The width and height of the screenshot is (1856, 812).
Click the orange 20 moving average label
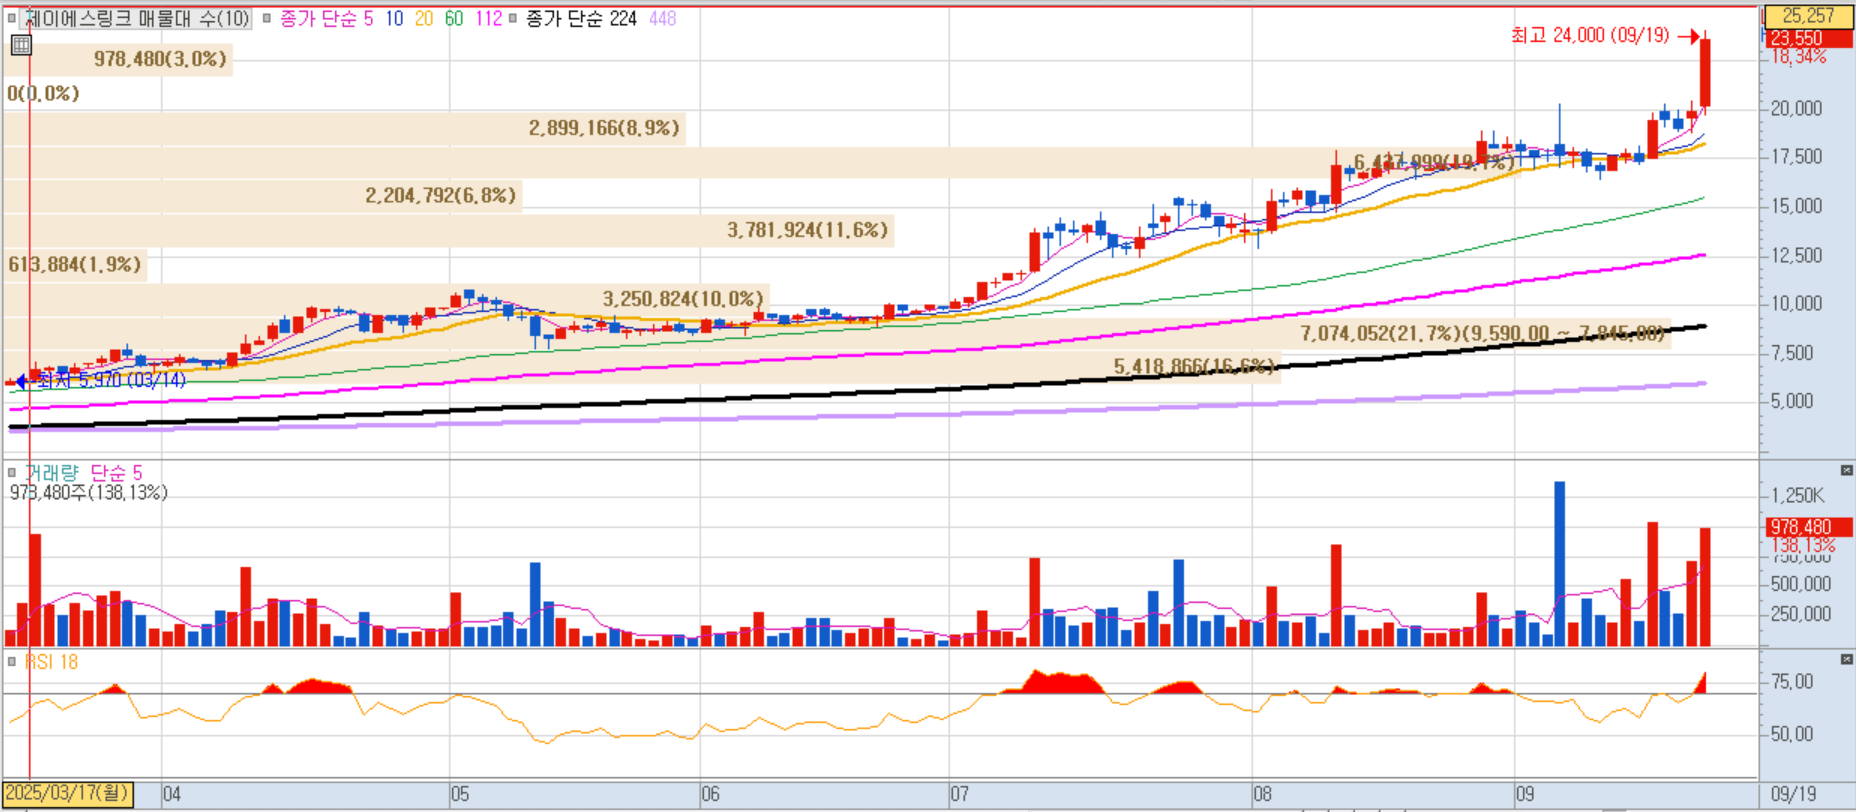click(x=424, y=18)
